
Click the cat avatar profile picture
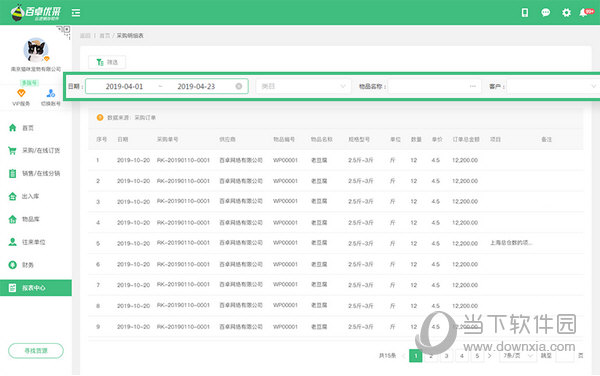[36, 49]
